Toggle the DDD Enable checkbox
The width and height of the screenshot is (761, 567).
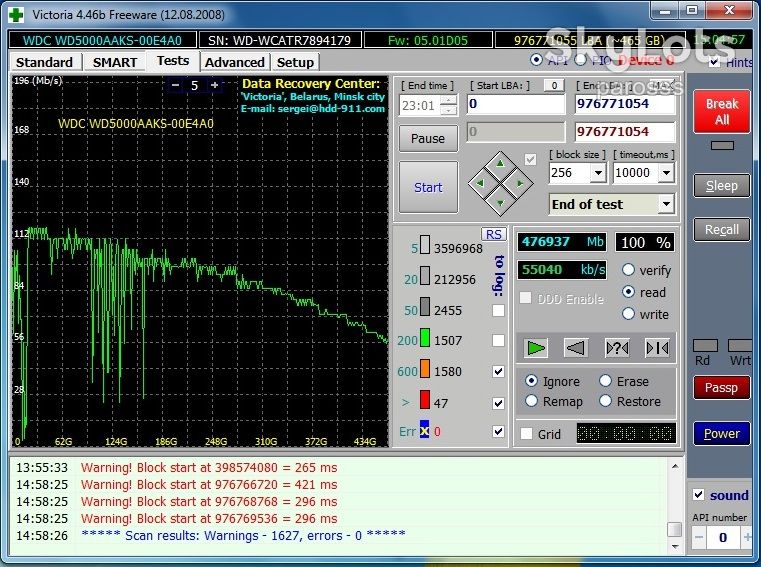pyautogui.click(x=525, y=298)
